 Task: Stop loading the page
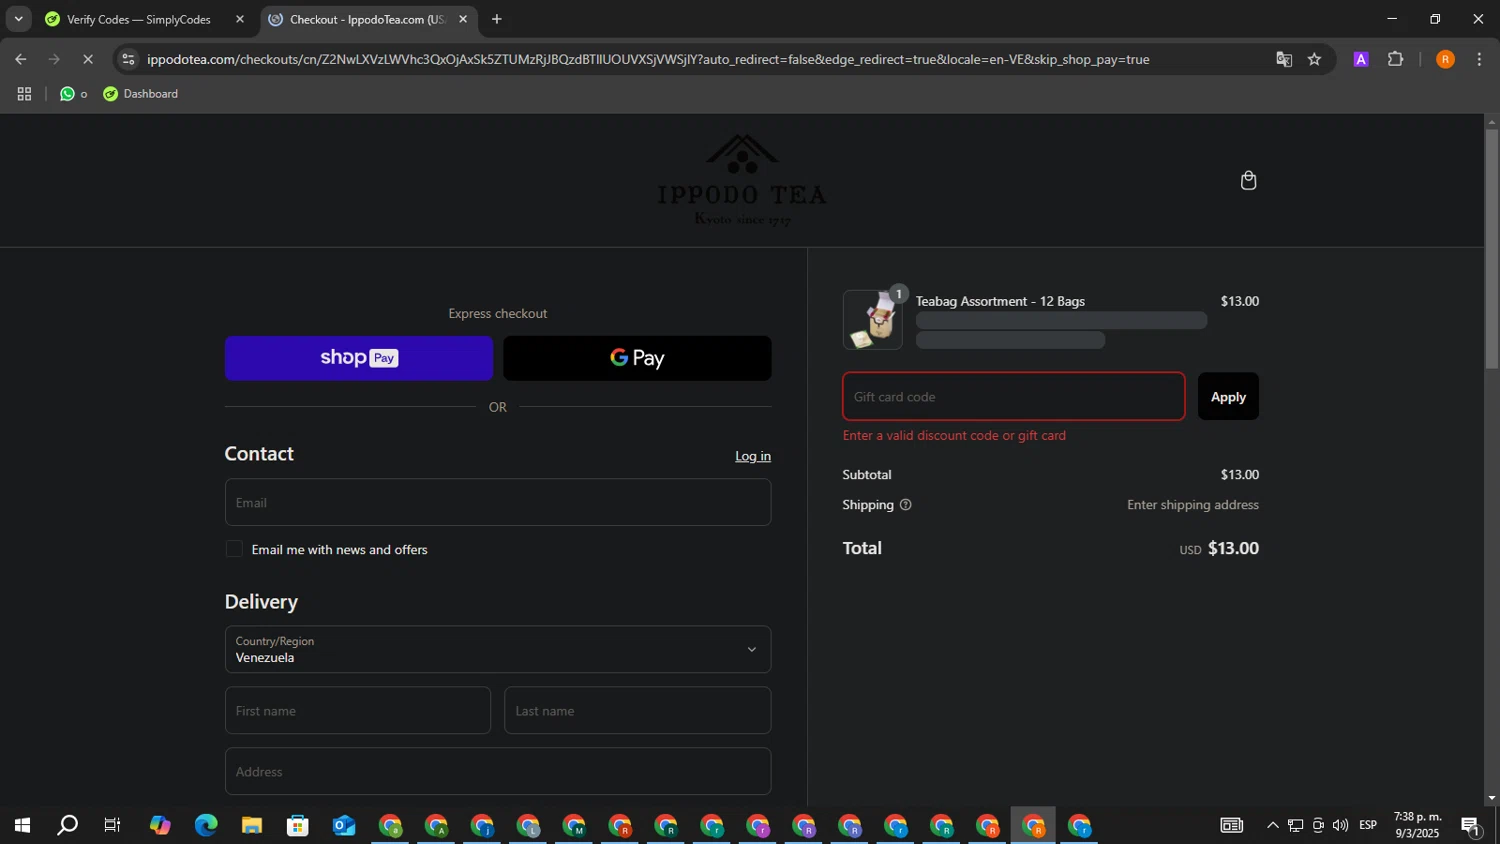pyautogui.click(x=88, y=59)
